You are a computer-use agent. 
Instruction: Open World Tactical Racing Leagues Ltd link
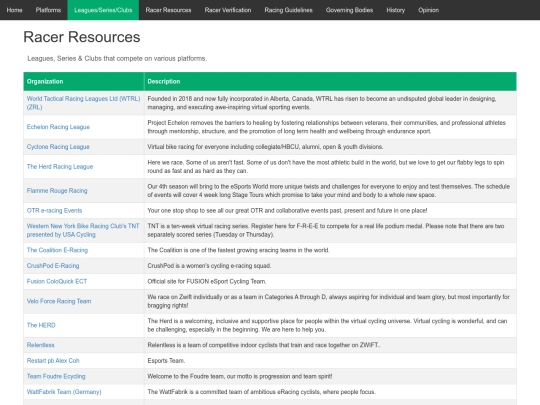point(83,103)
